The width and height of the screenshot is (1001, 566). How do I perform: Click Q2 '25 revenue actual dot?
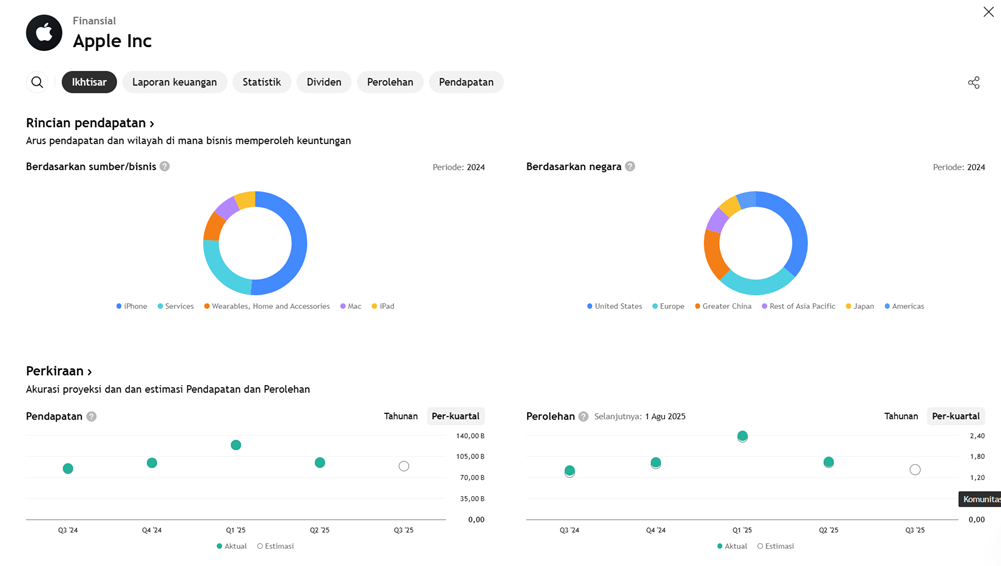pos(320,463)
